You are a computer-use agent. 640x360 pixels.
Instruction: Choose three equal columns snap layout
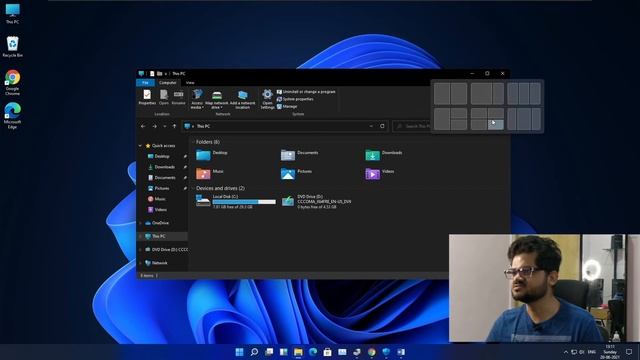(x=524, y=93)
